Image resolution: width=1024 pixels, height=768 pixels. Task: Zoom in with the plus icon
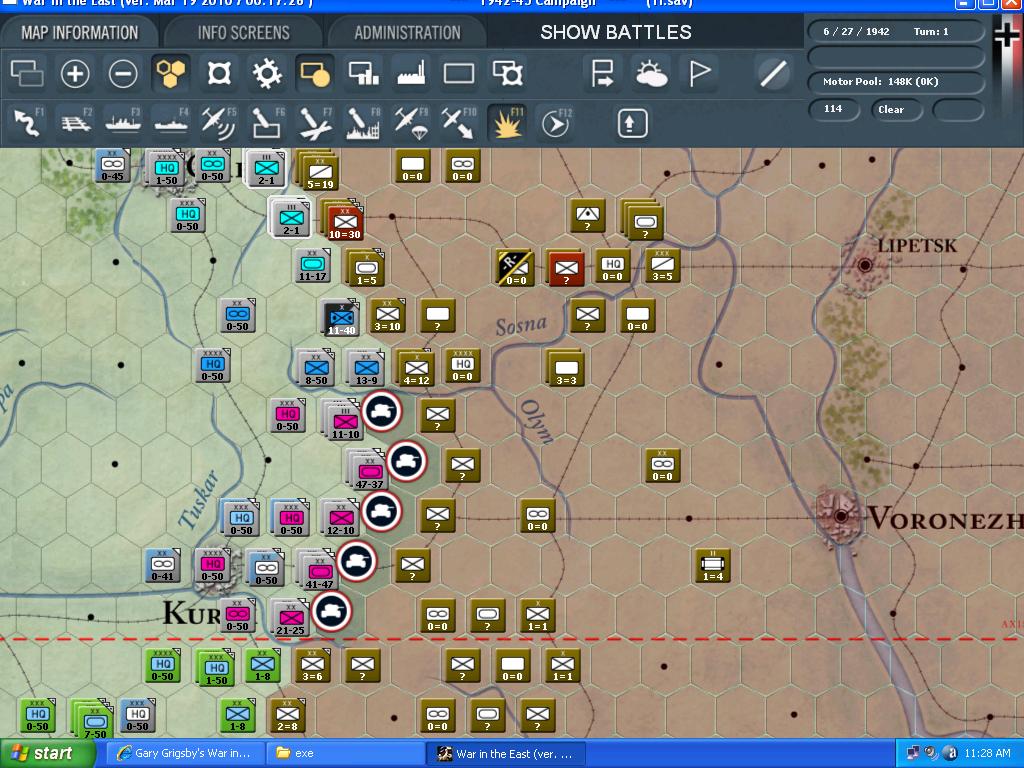point(75,73)
